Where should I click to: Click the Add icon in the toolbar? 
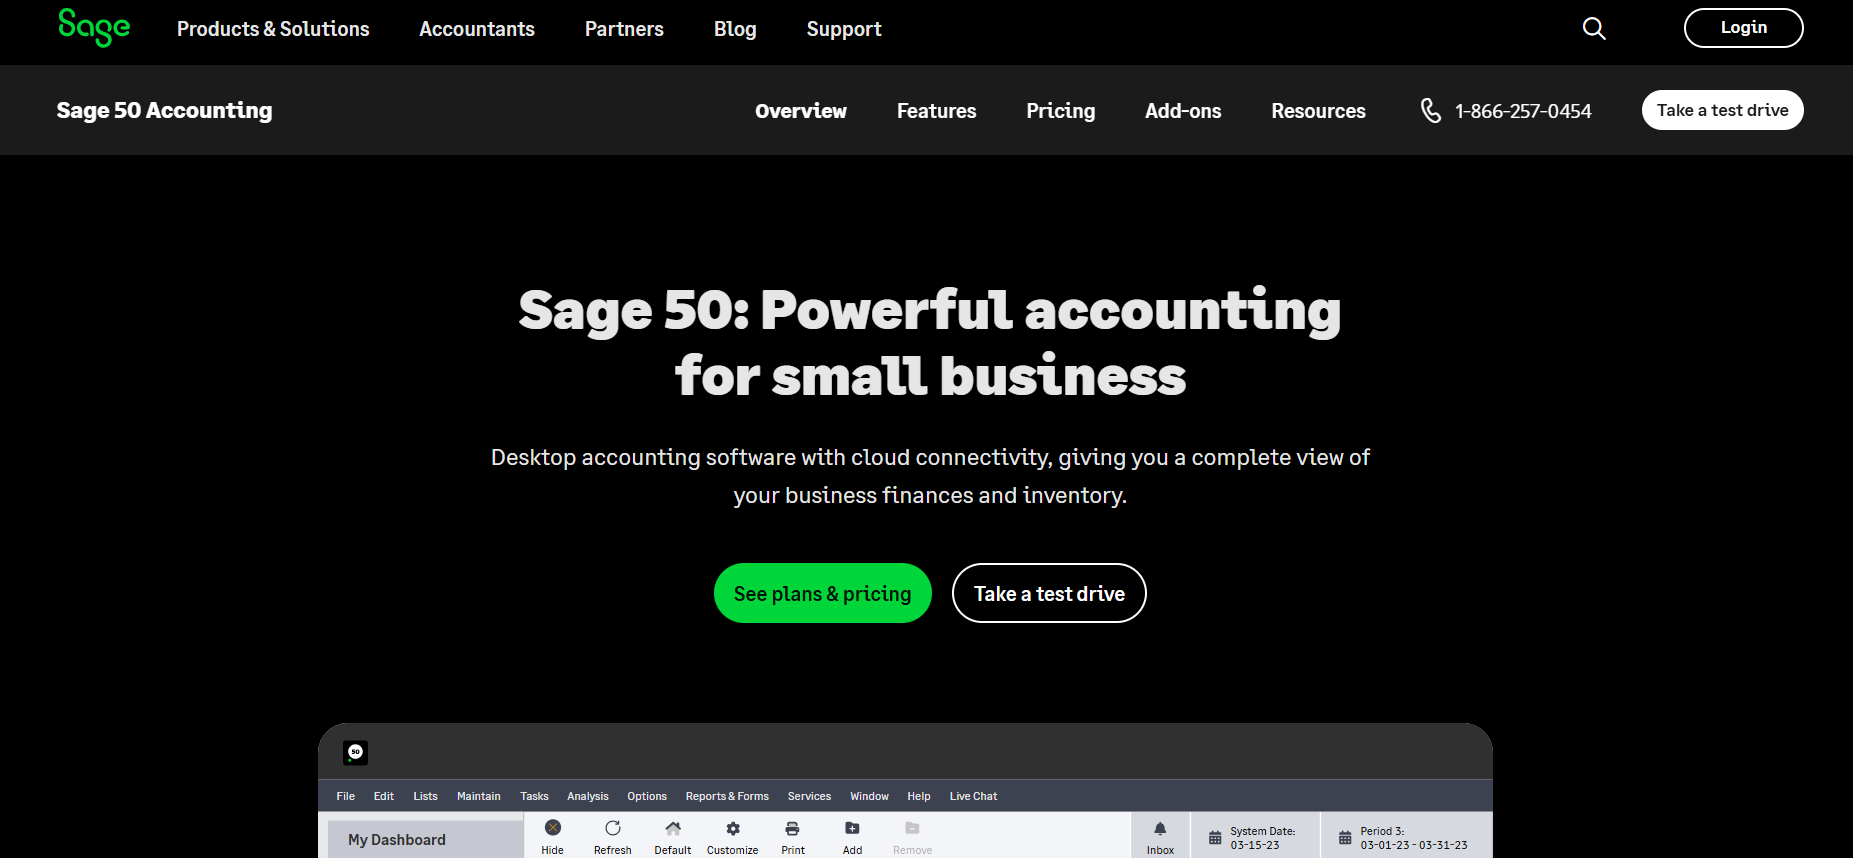click(852, 828)
